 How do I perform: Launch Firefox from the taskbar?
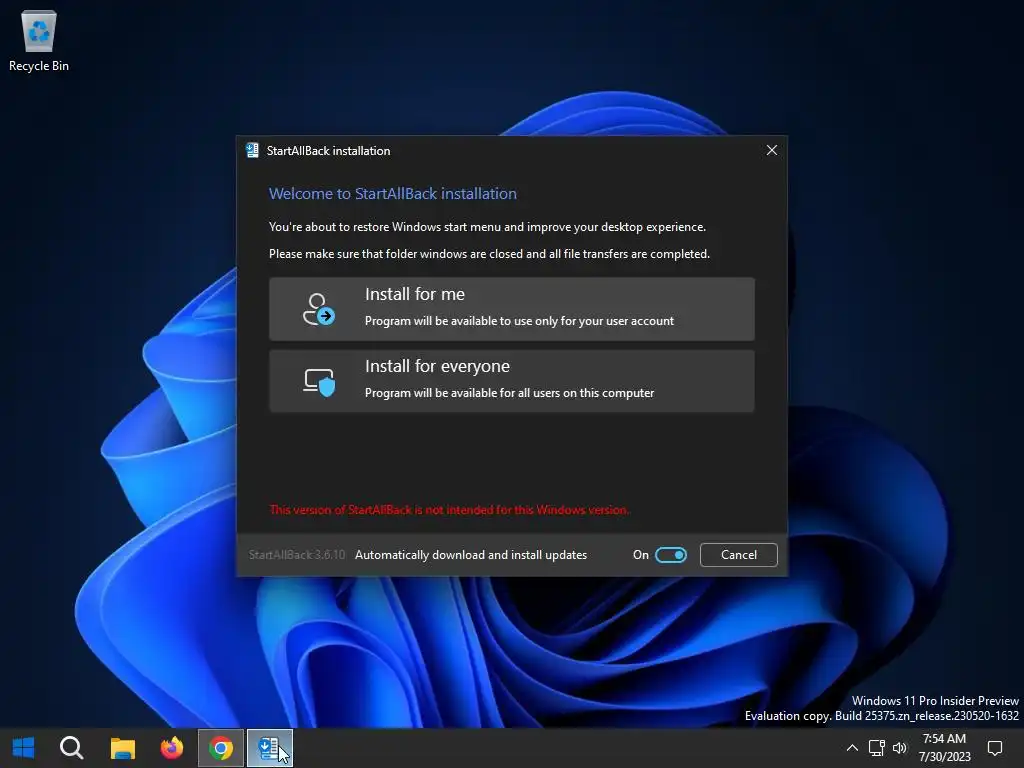coord(172,748)
